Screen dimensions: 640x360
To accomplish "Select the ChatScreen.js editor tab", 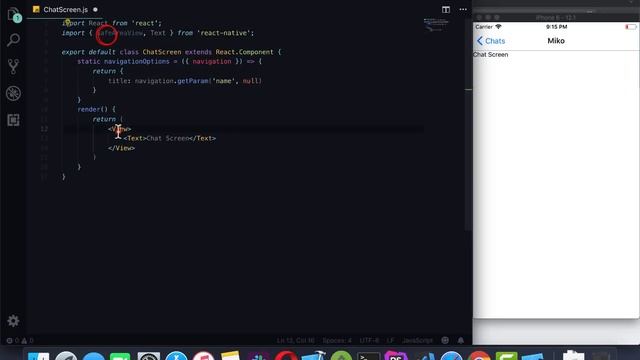I will pyautogui.click(x=65, y=9).
